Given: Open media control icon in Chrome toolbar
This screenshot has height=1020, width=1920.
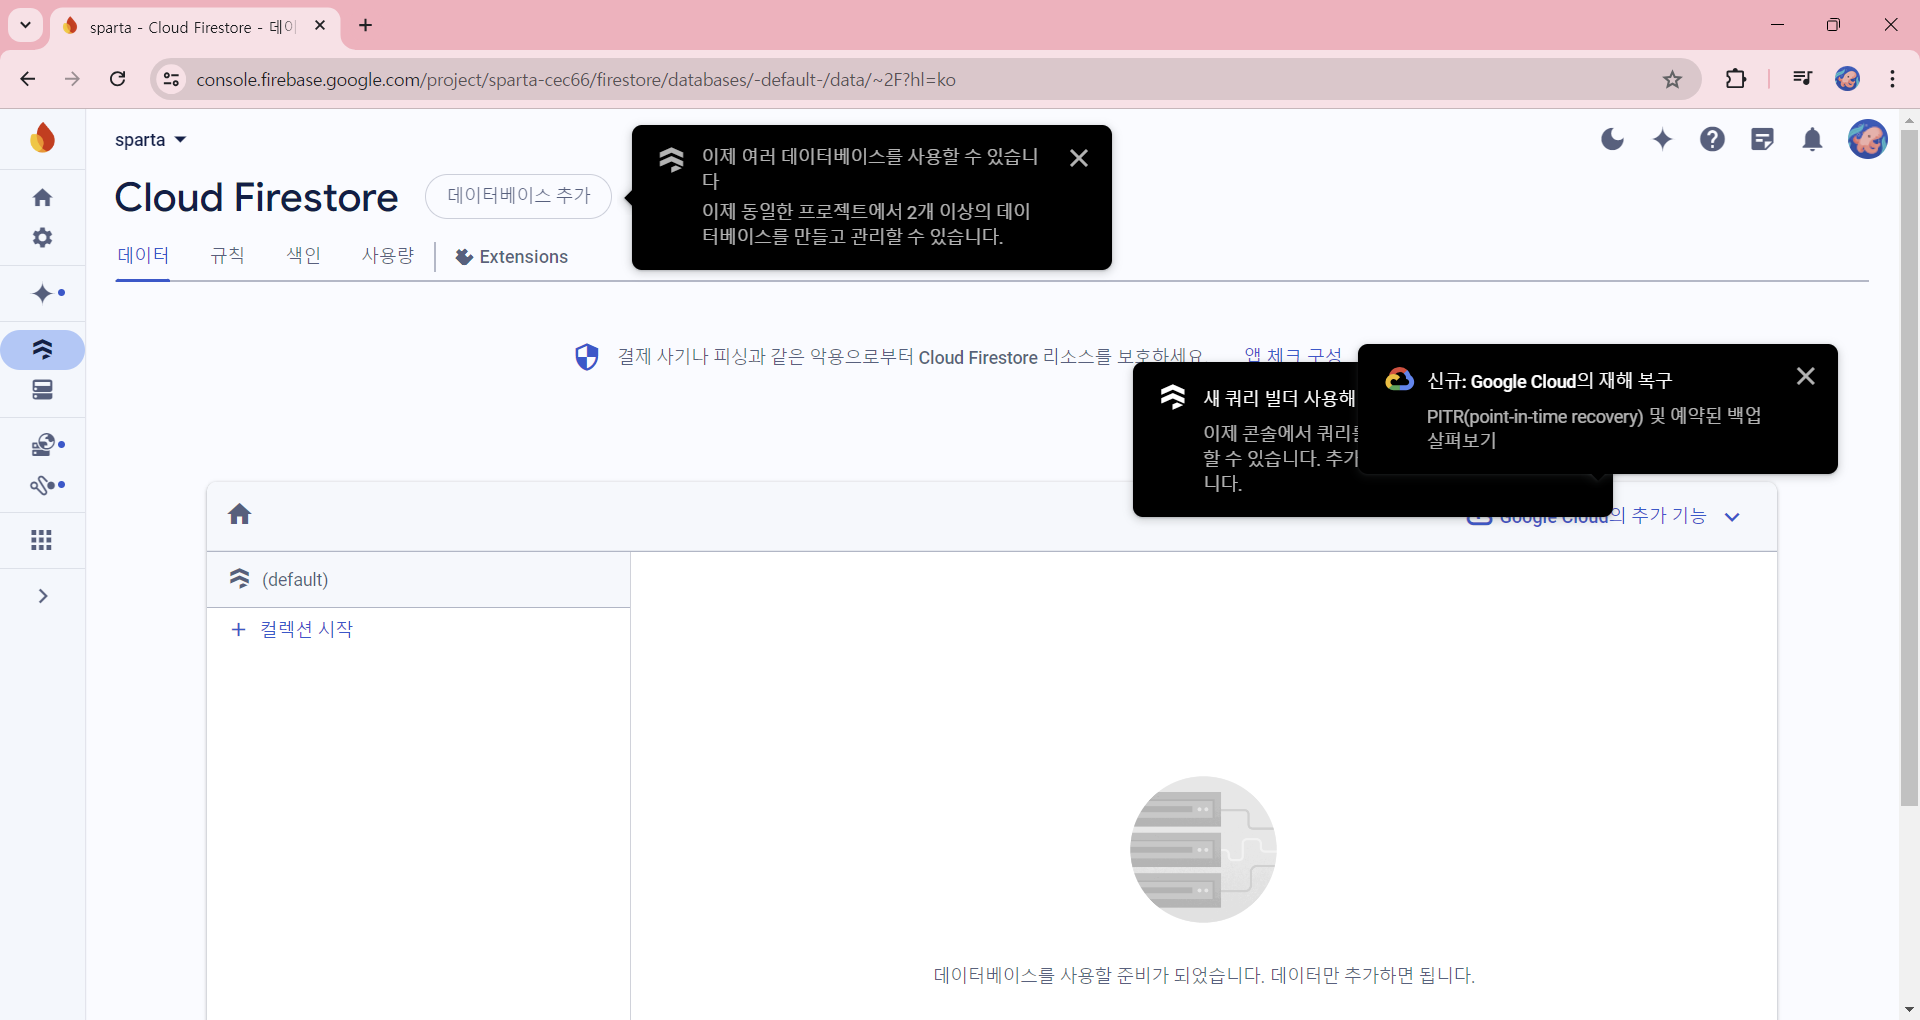Looking at the screenshot, I should click(x=1802, y=79).
